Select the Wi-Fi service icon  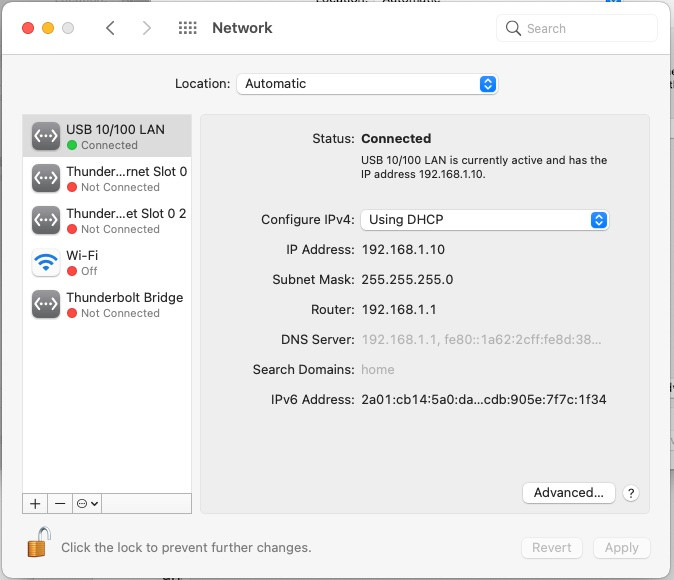pos(46,262)
